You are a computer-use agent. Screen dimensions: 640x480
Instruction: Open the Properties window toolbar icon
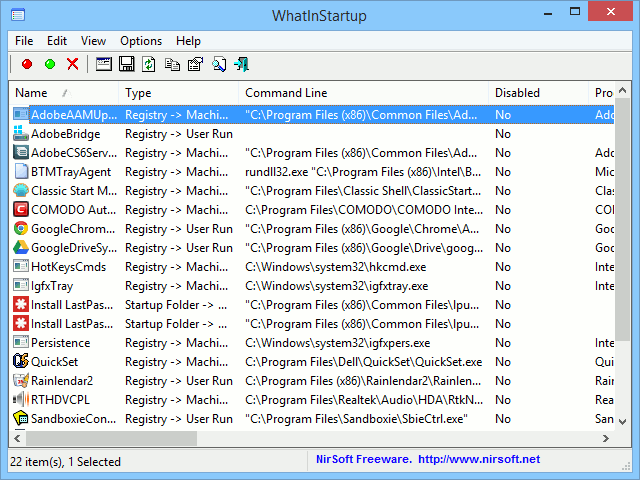pyautogui.click(x=104, y=64)
